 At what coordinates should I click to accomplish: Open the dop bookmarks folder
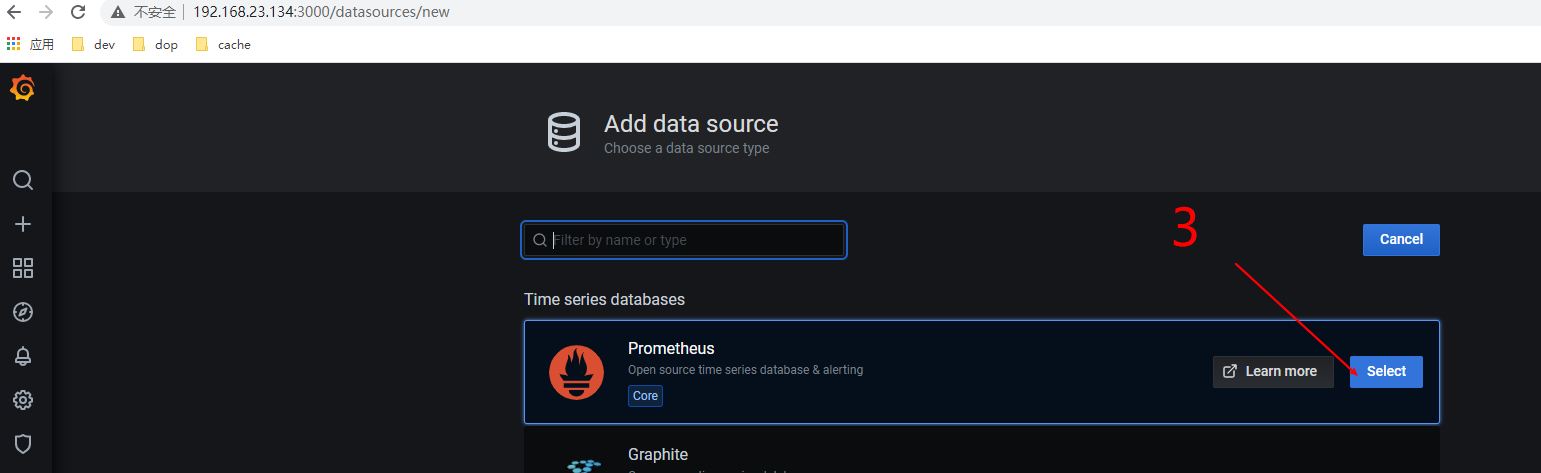155,45
